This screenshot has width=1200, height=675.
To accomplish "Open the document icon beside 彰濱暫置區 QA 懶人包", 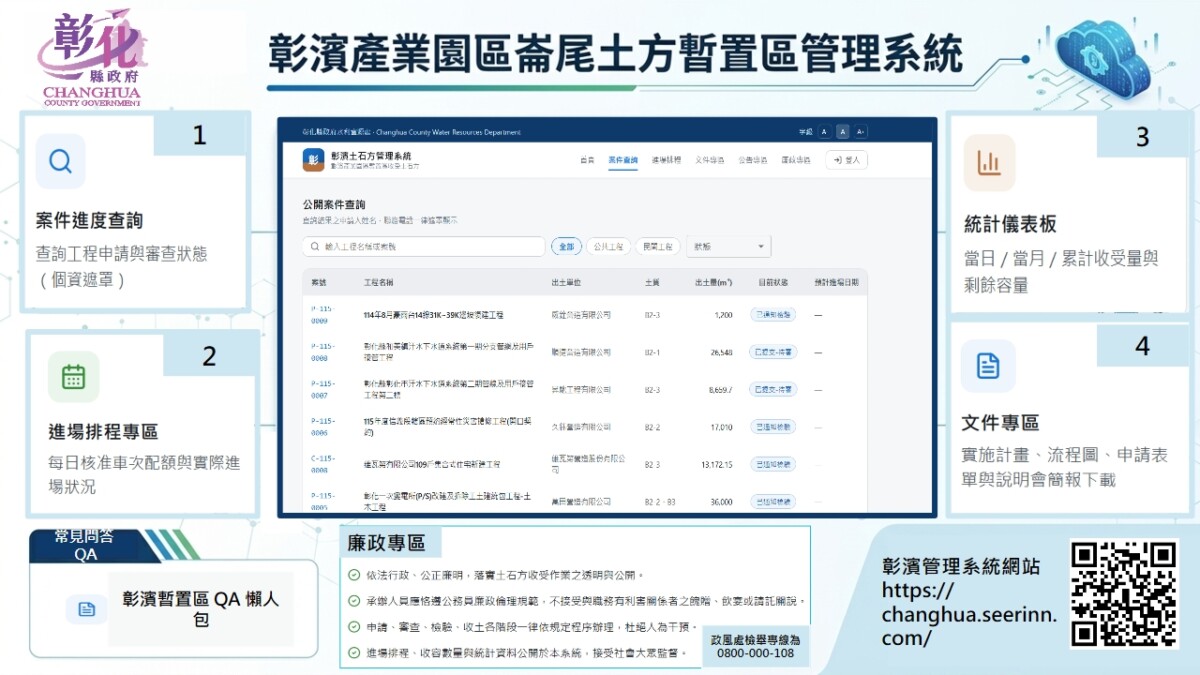I will coord(87,609).
